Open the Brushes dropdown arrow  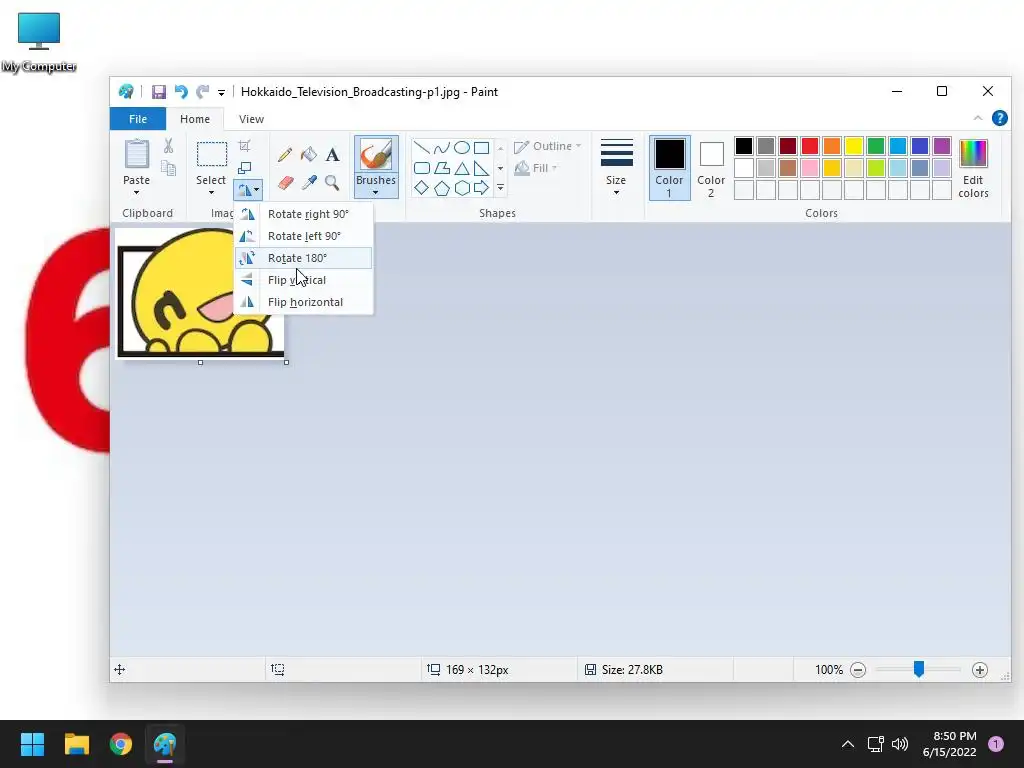[376, 193]
